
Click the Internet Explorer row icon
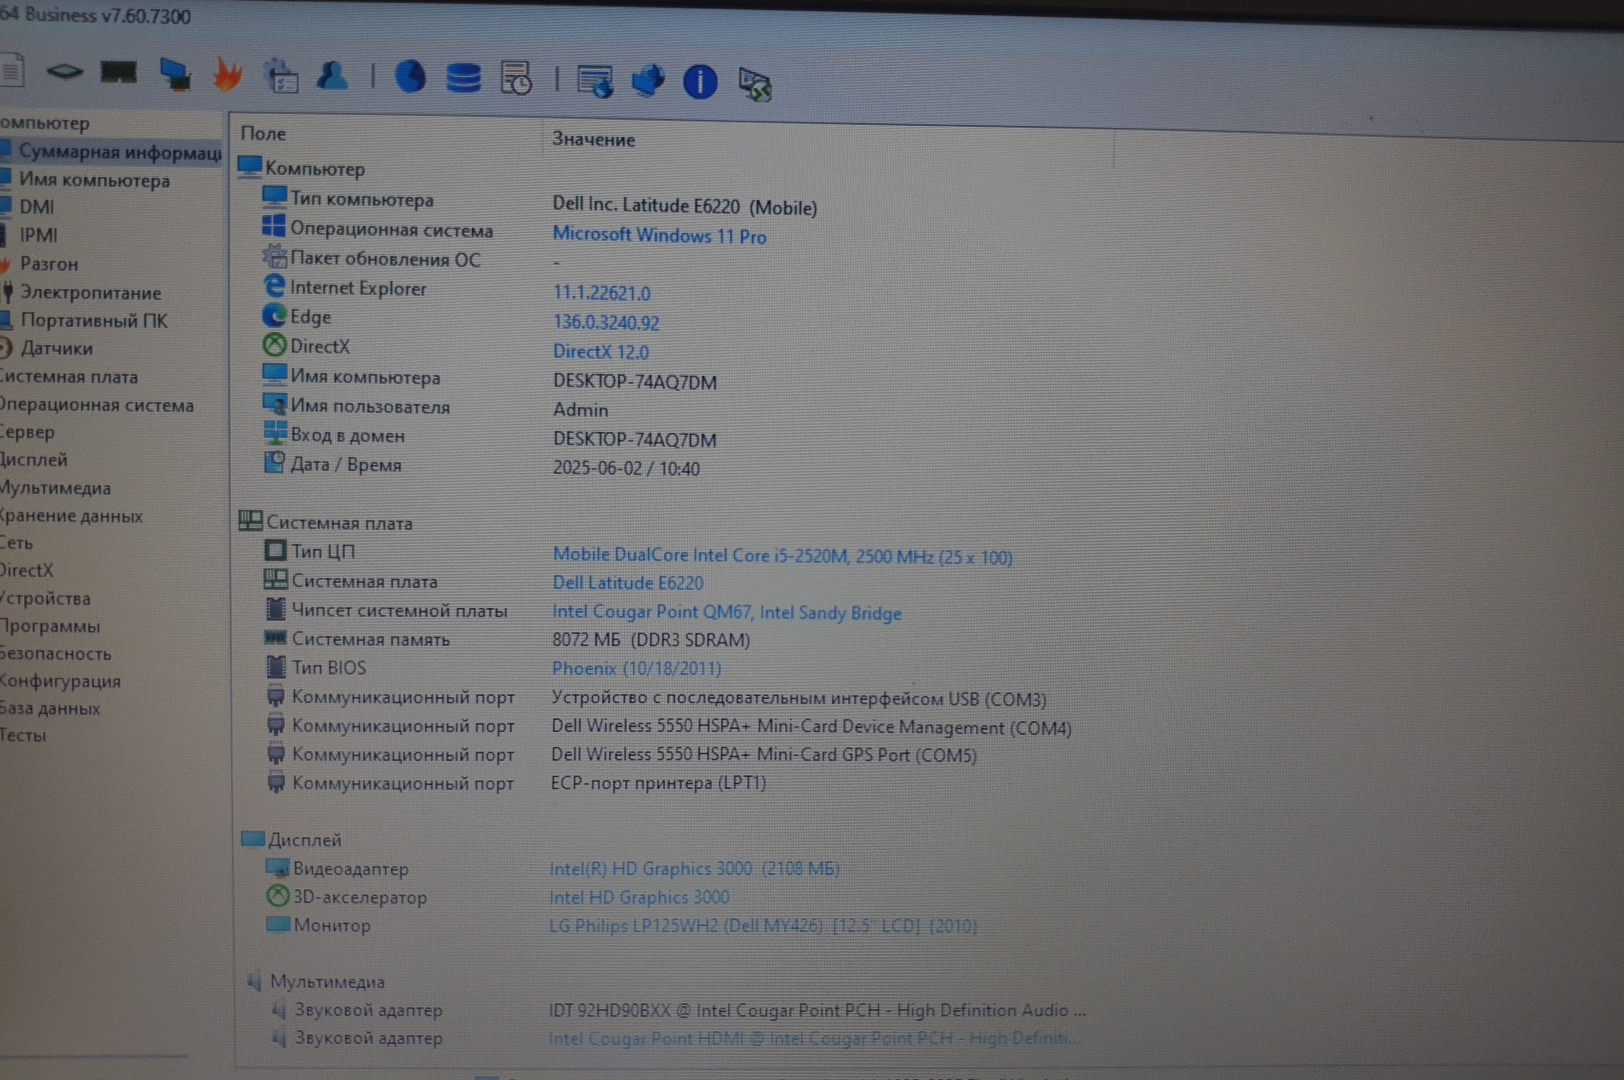click(x=274, y=286)
